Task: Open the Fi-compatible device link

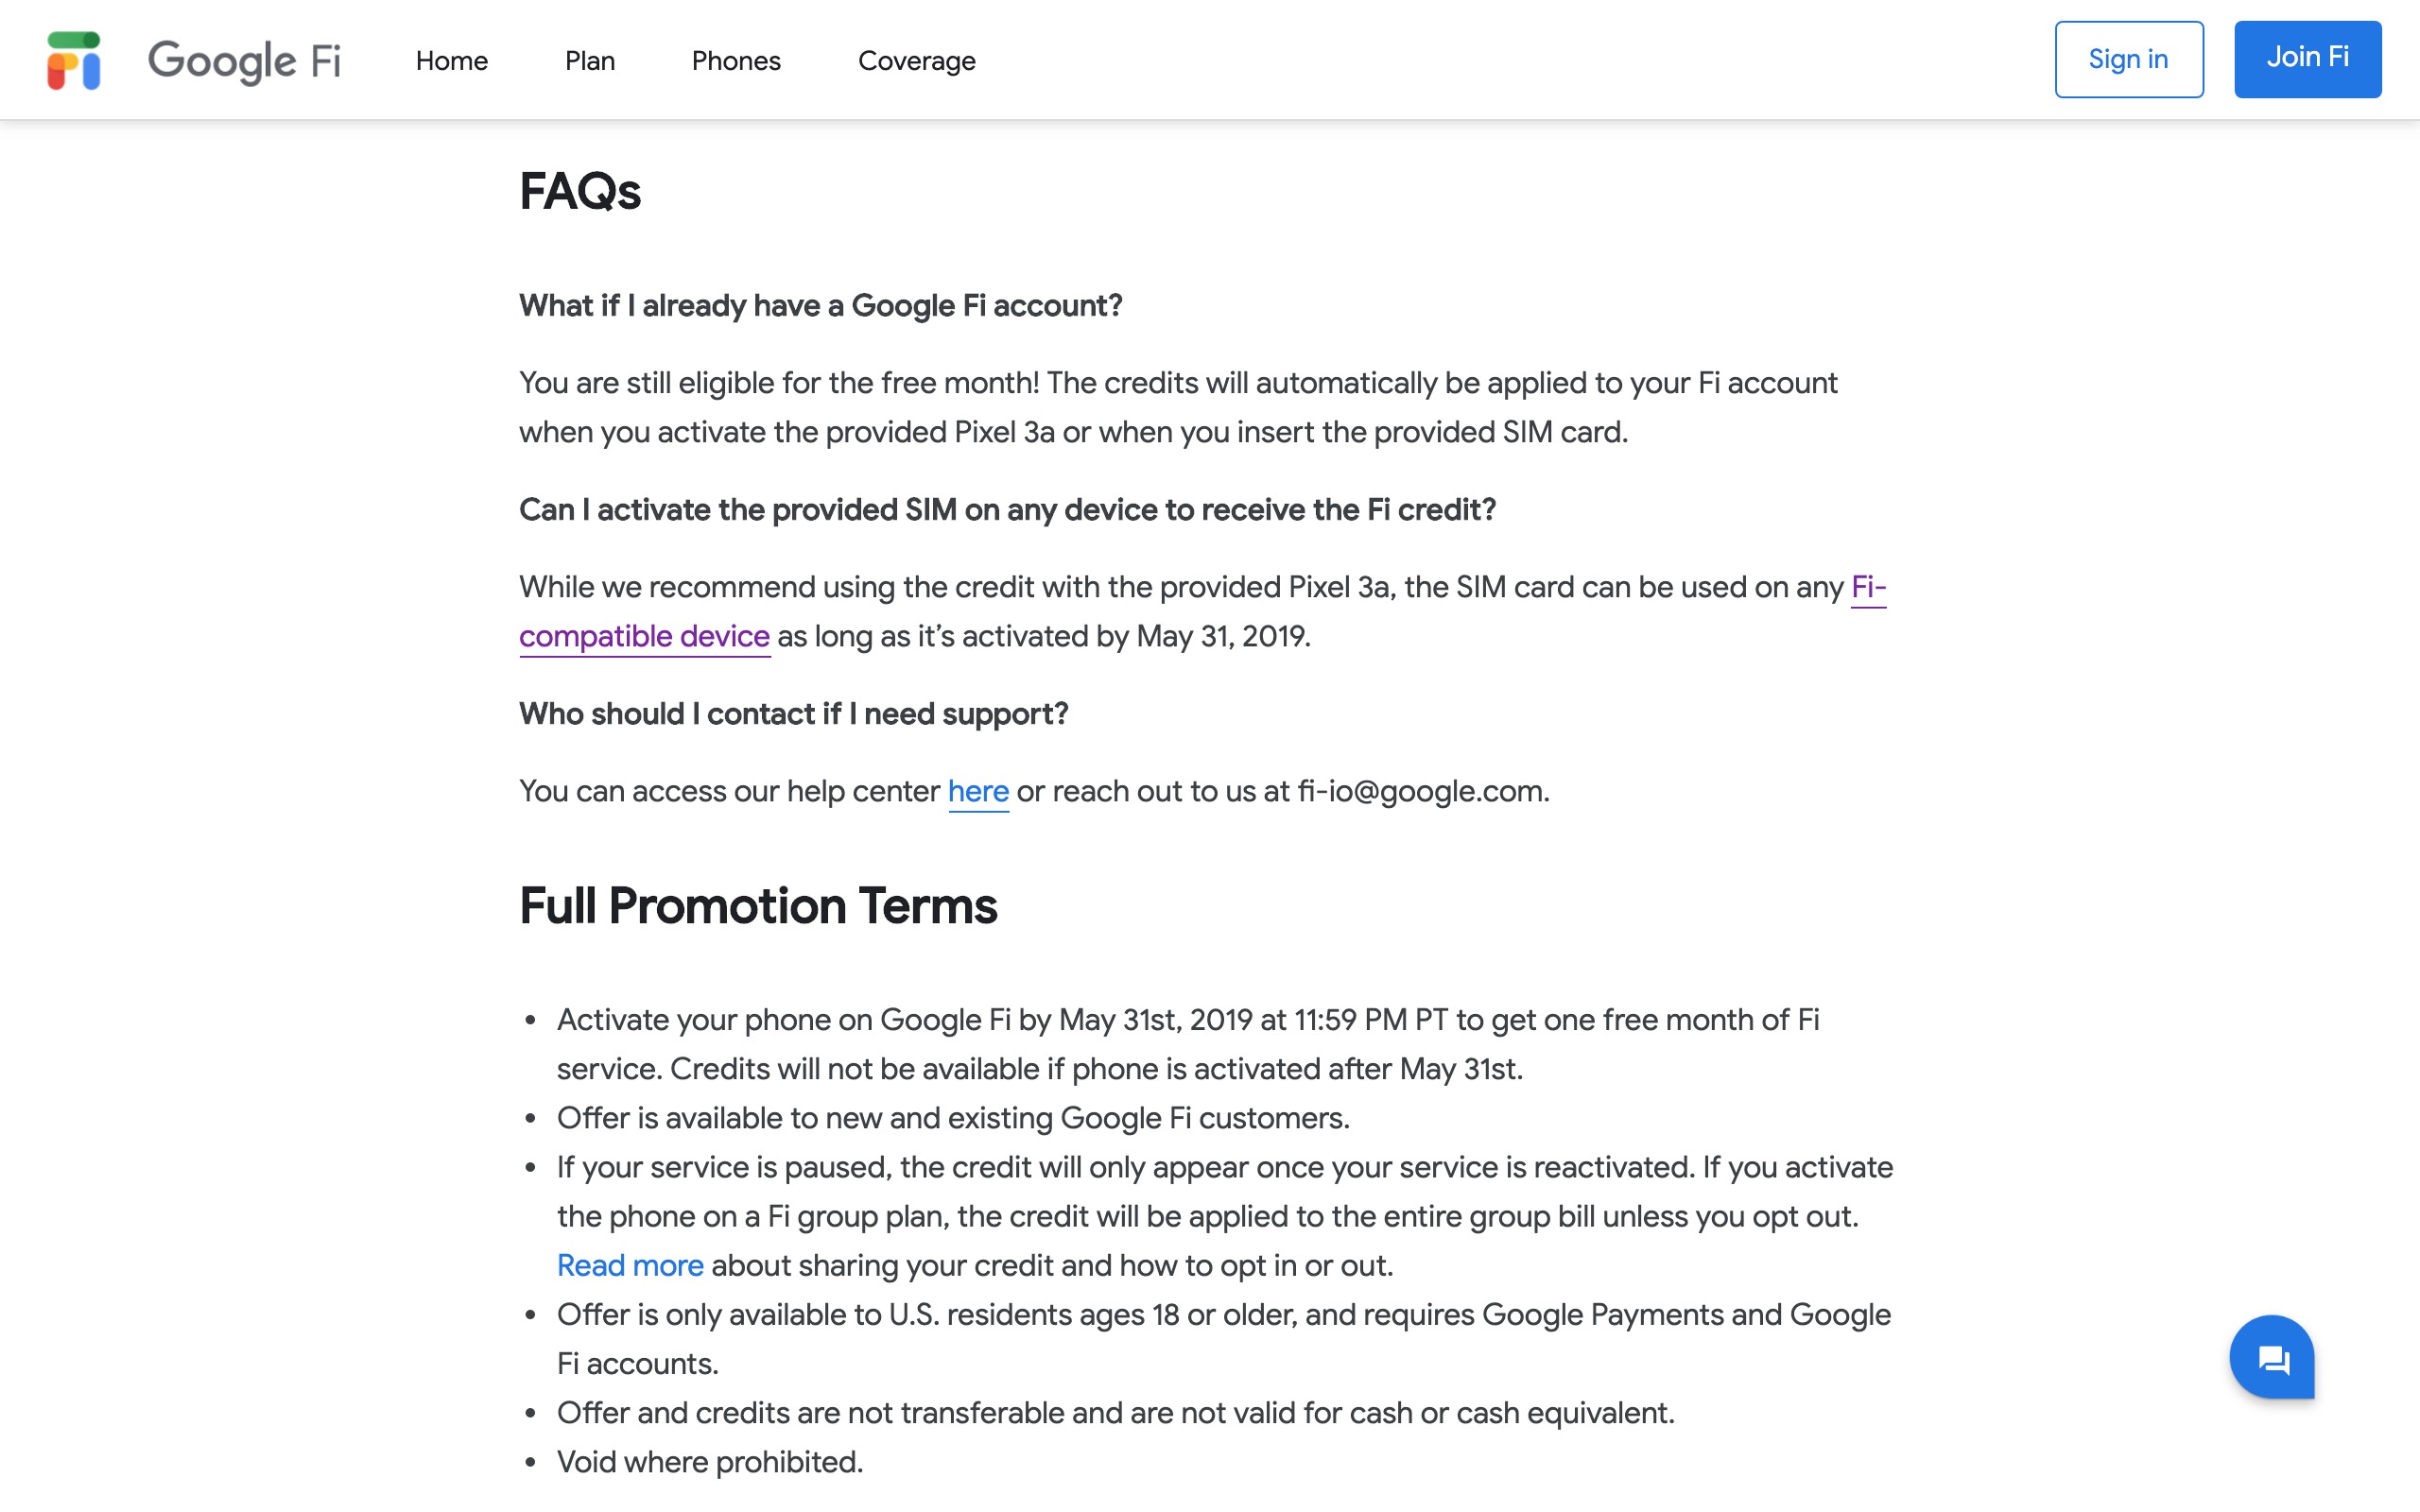Action: coord(644,636)
